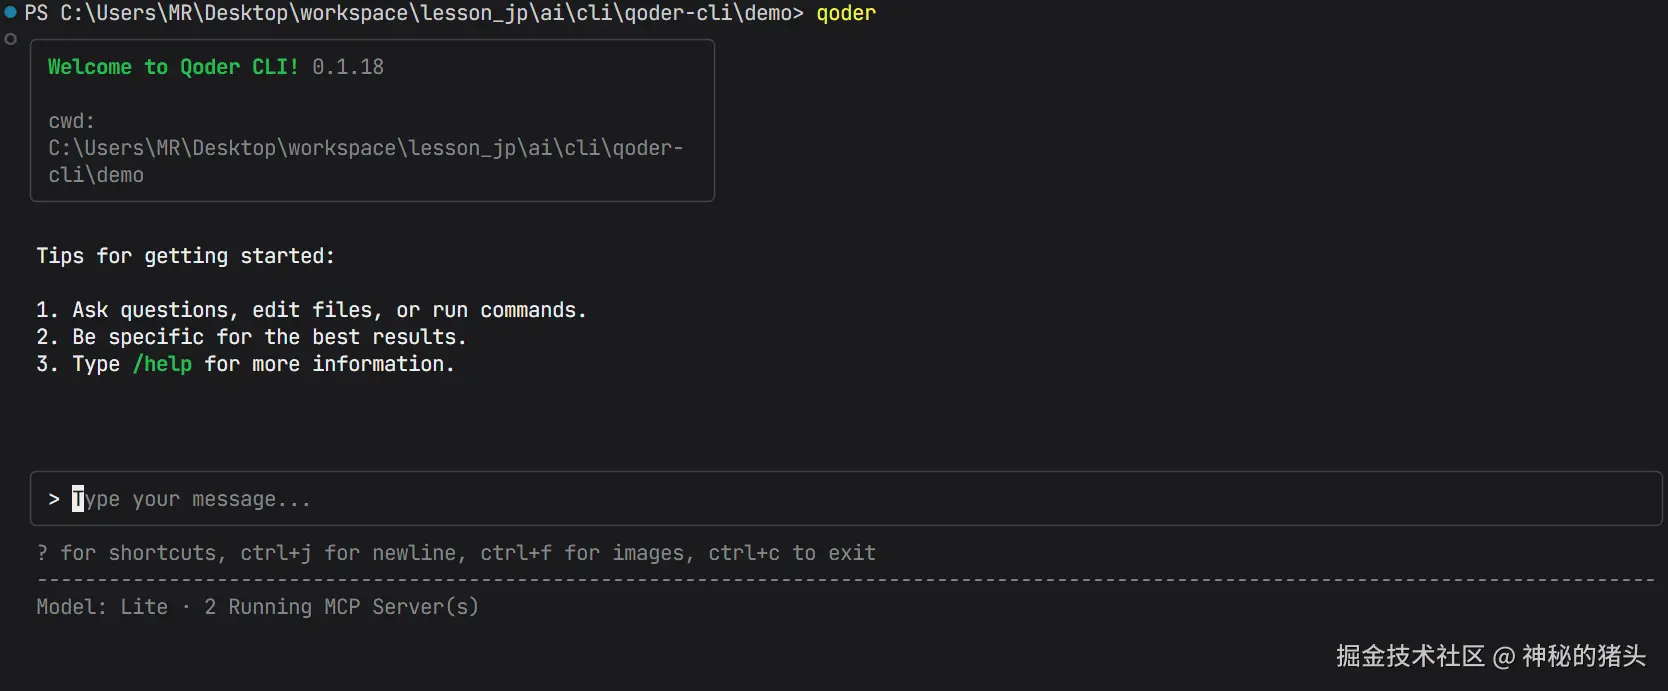Click the /help command text

(x=162, y=364)
